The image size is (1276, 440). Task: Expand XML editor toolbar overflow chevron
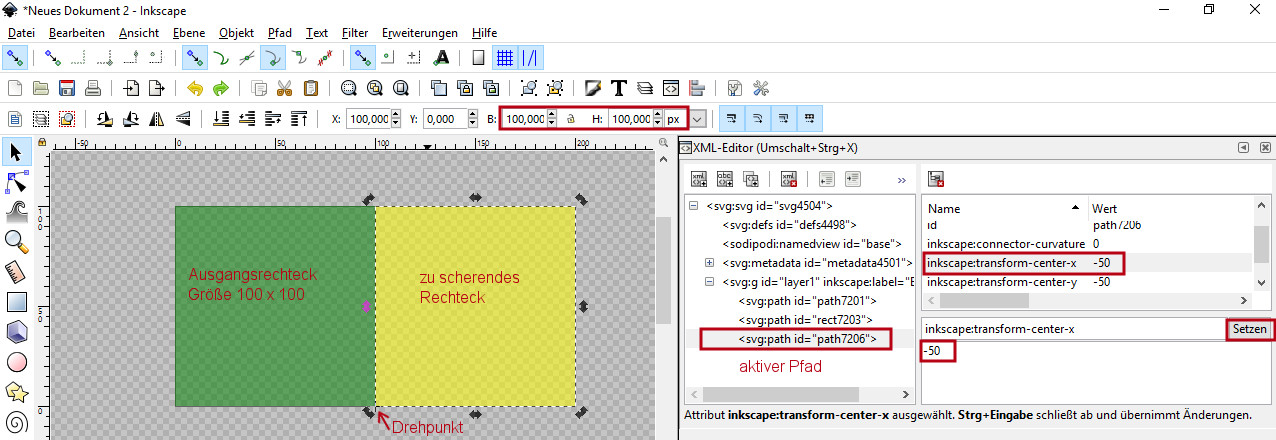(x=901, y=180)
